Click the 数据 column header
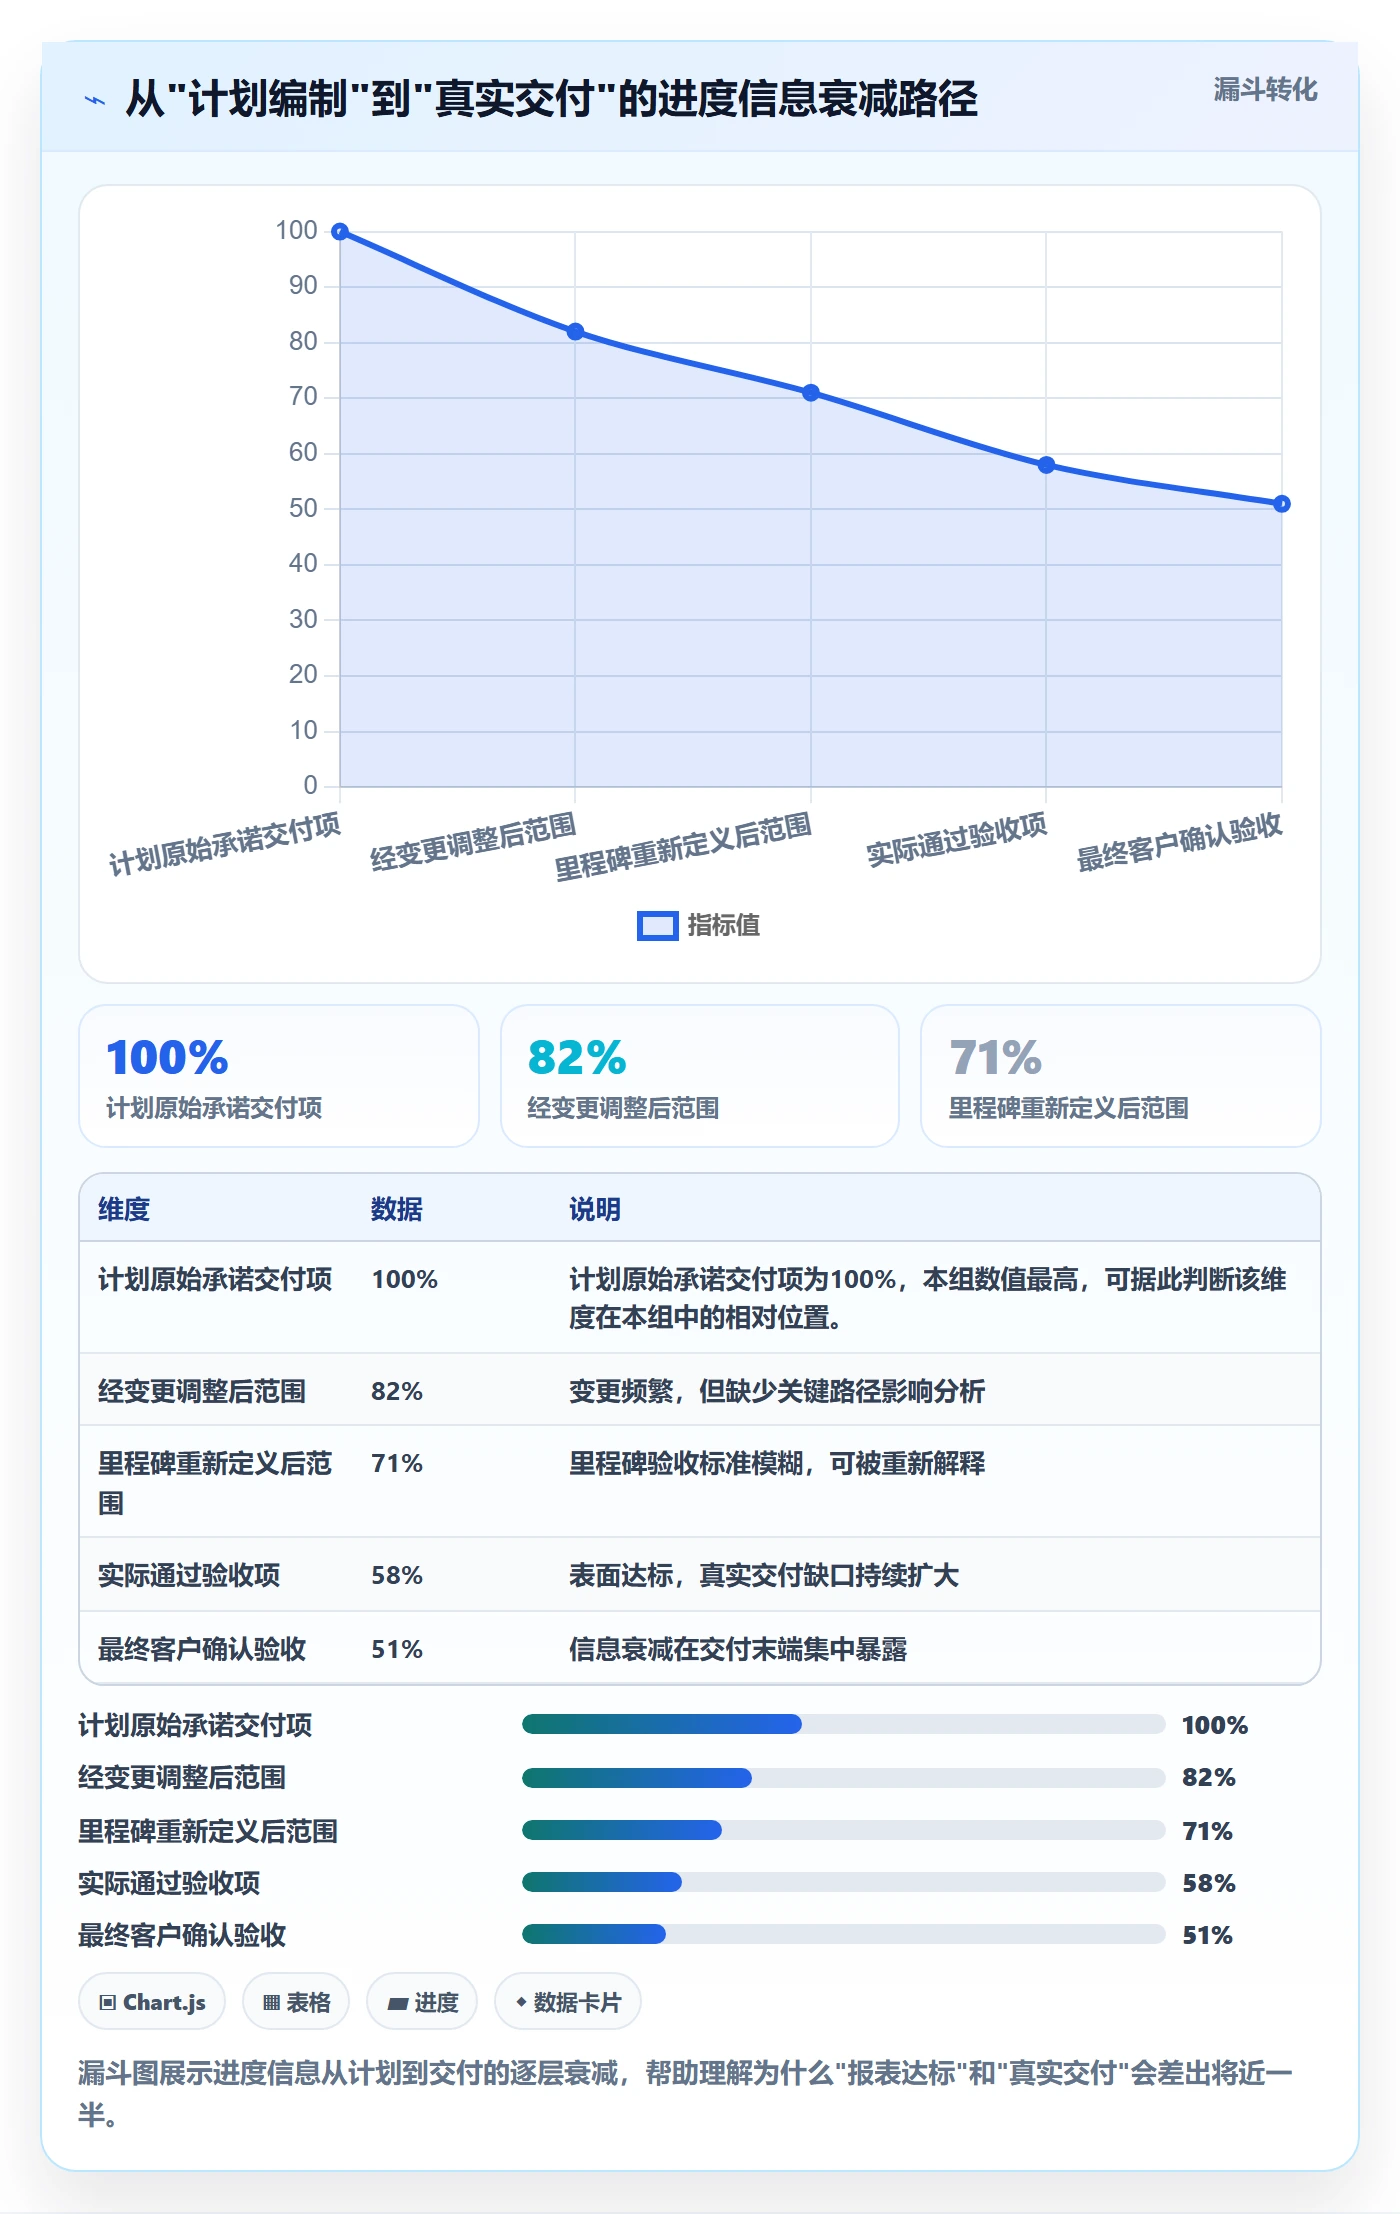Viewport: 1400px width, 2214px height. click(x=397, y=1209)
